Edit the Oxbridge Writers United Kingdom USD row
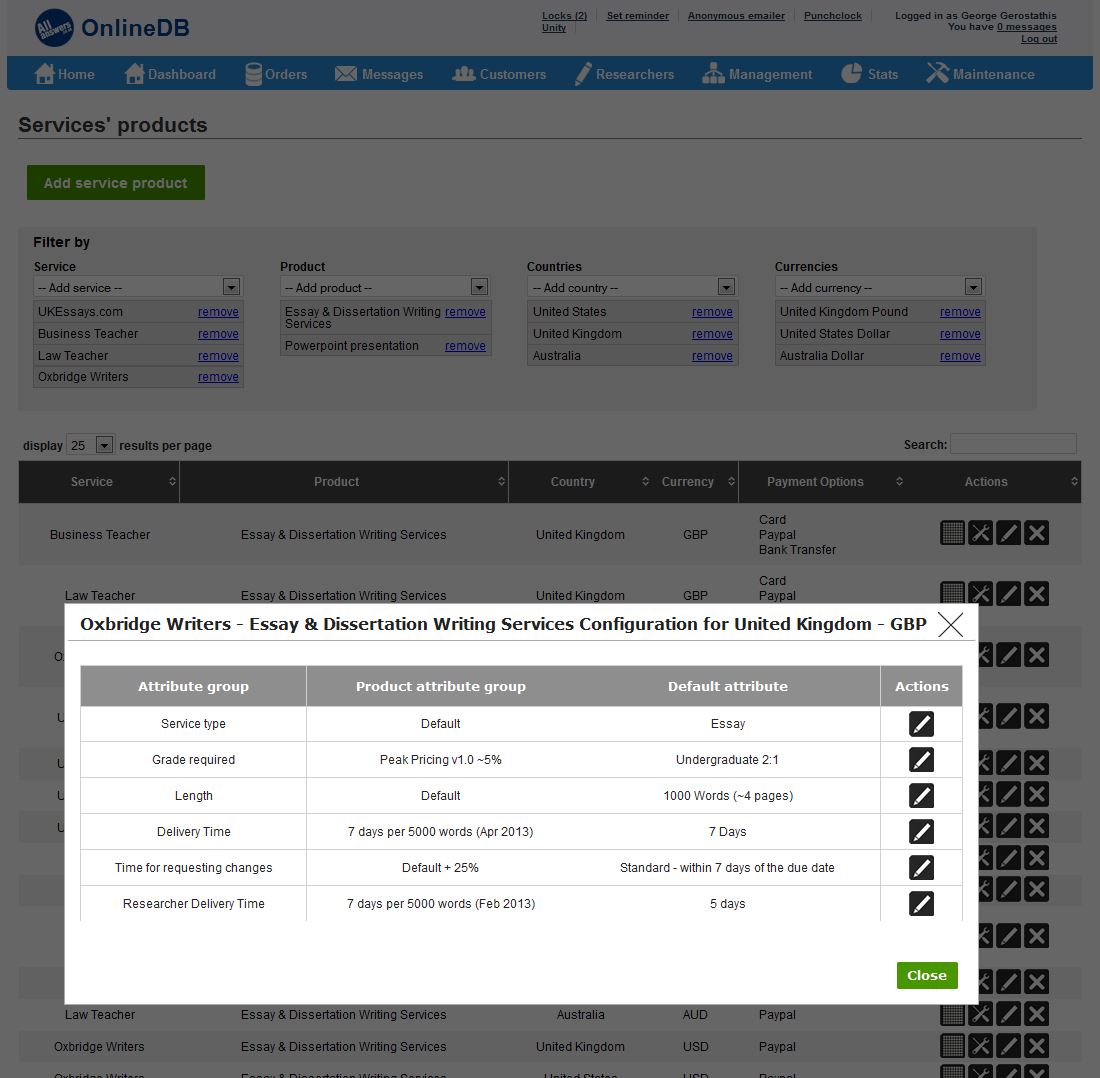The height and width of the screenshot is (1078, 1100). [x=1008, y=1046]
